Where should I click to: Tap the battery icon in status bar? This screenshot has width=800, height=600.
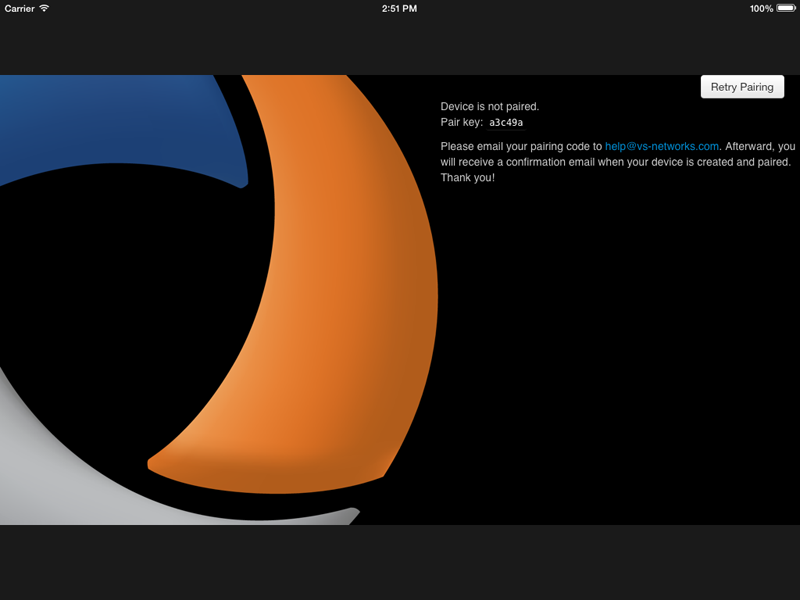[x=786, y=8]
